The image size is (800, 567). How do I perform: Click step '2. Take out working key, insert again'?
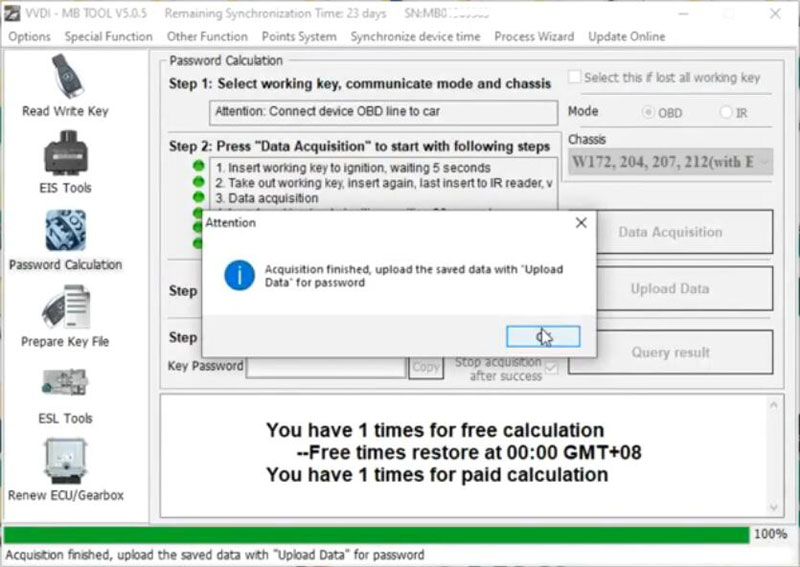click(x=384, y=183)
